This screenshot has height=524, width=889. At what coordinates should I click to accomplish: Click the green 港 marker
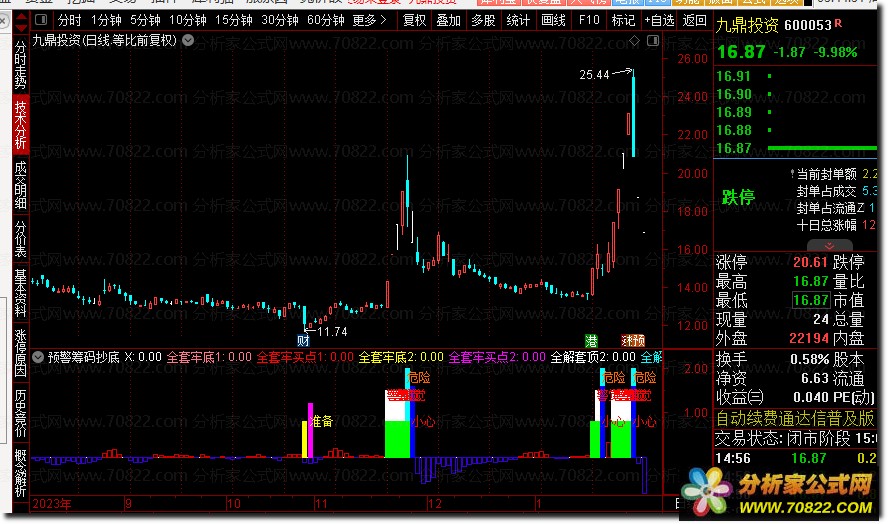point(591,340)
